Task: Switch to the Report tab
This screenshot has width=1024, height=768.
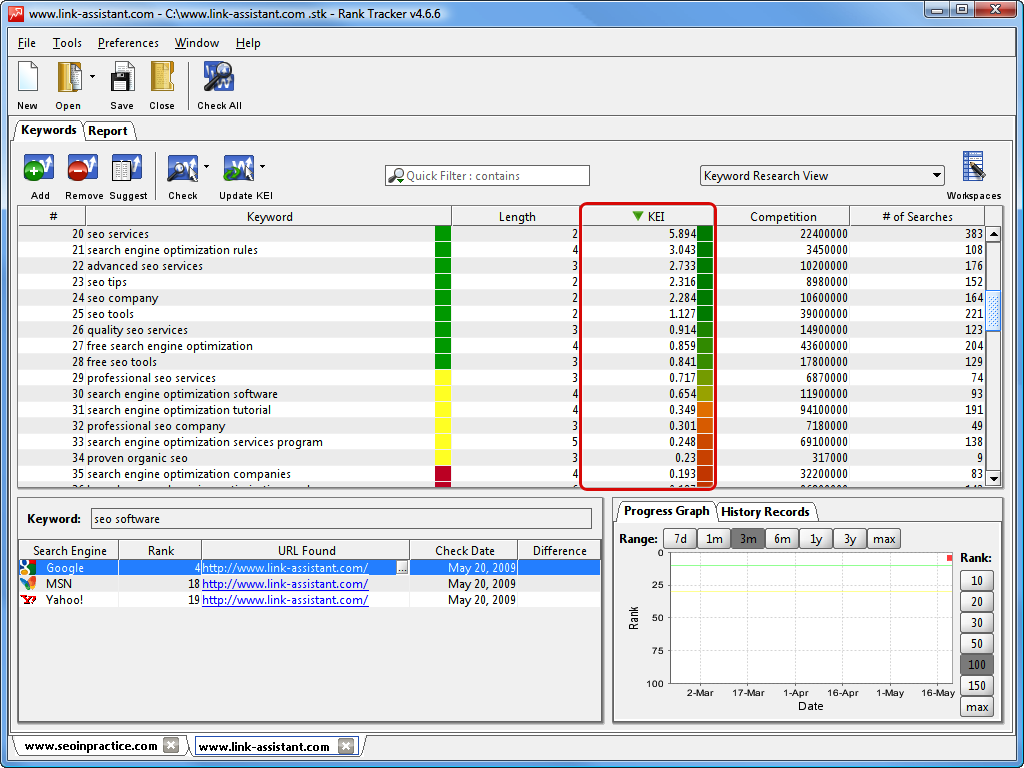Action: tap(108, 131)
